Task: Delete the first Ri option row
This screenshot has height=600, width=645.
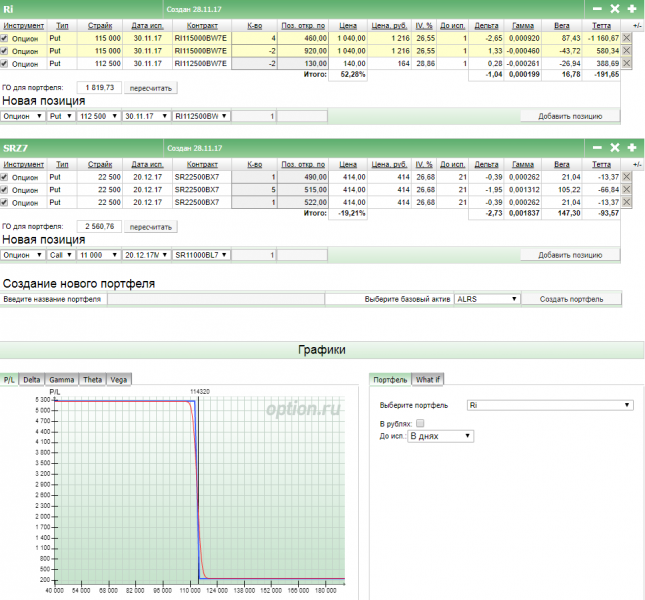Action: [x=627, y=37]
